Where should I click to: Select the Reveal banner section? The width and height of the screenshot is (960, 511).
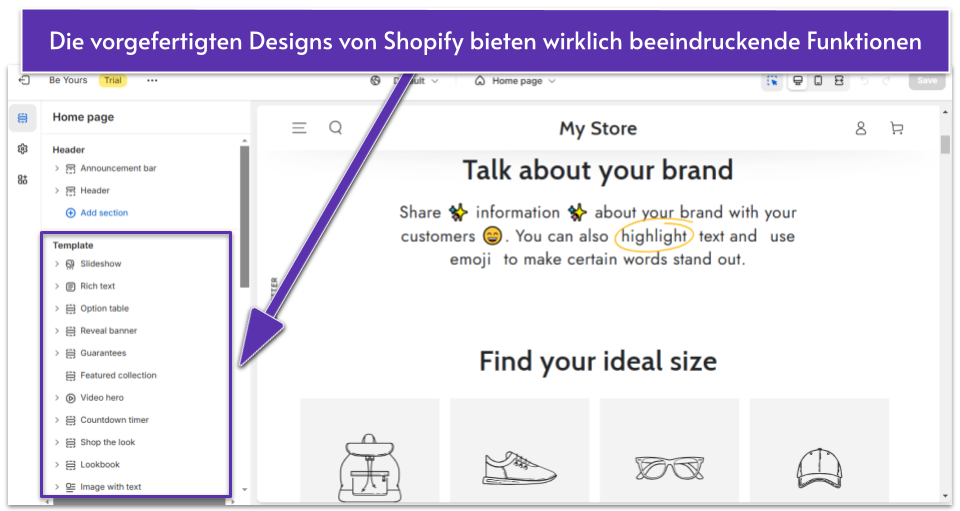[x=108, y=330]
